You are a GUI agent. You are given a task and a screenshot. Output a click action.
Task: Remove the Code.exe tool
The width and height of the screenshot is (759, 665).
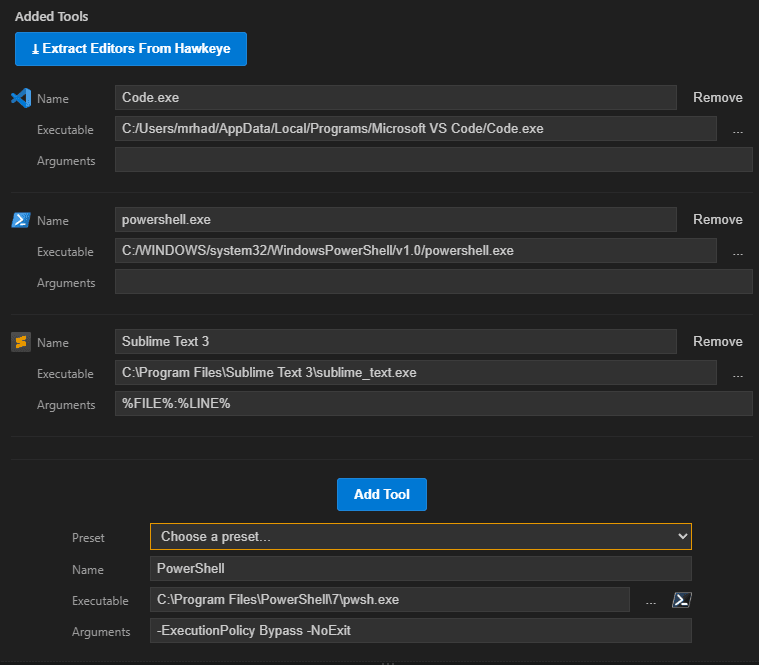717,98
